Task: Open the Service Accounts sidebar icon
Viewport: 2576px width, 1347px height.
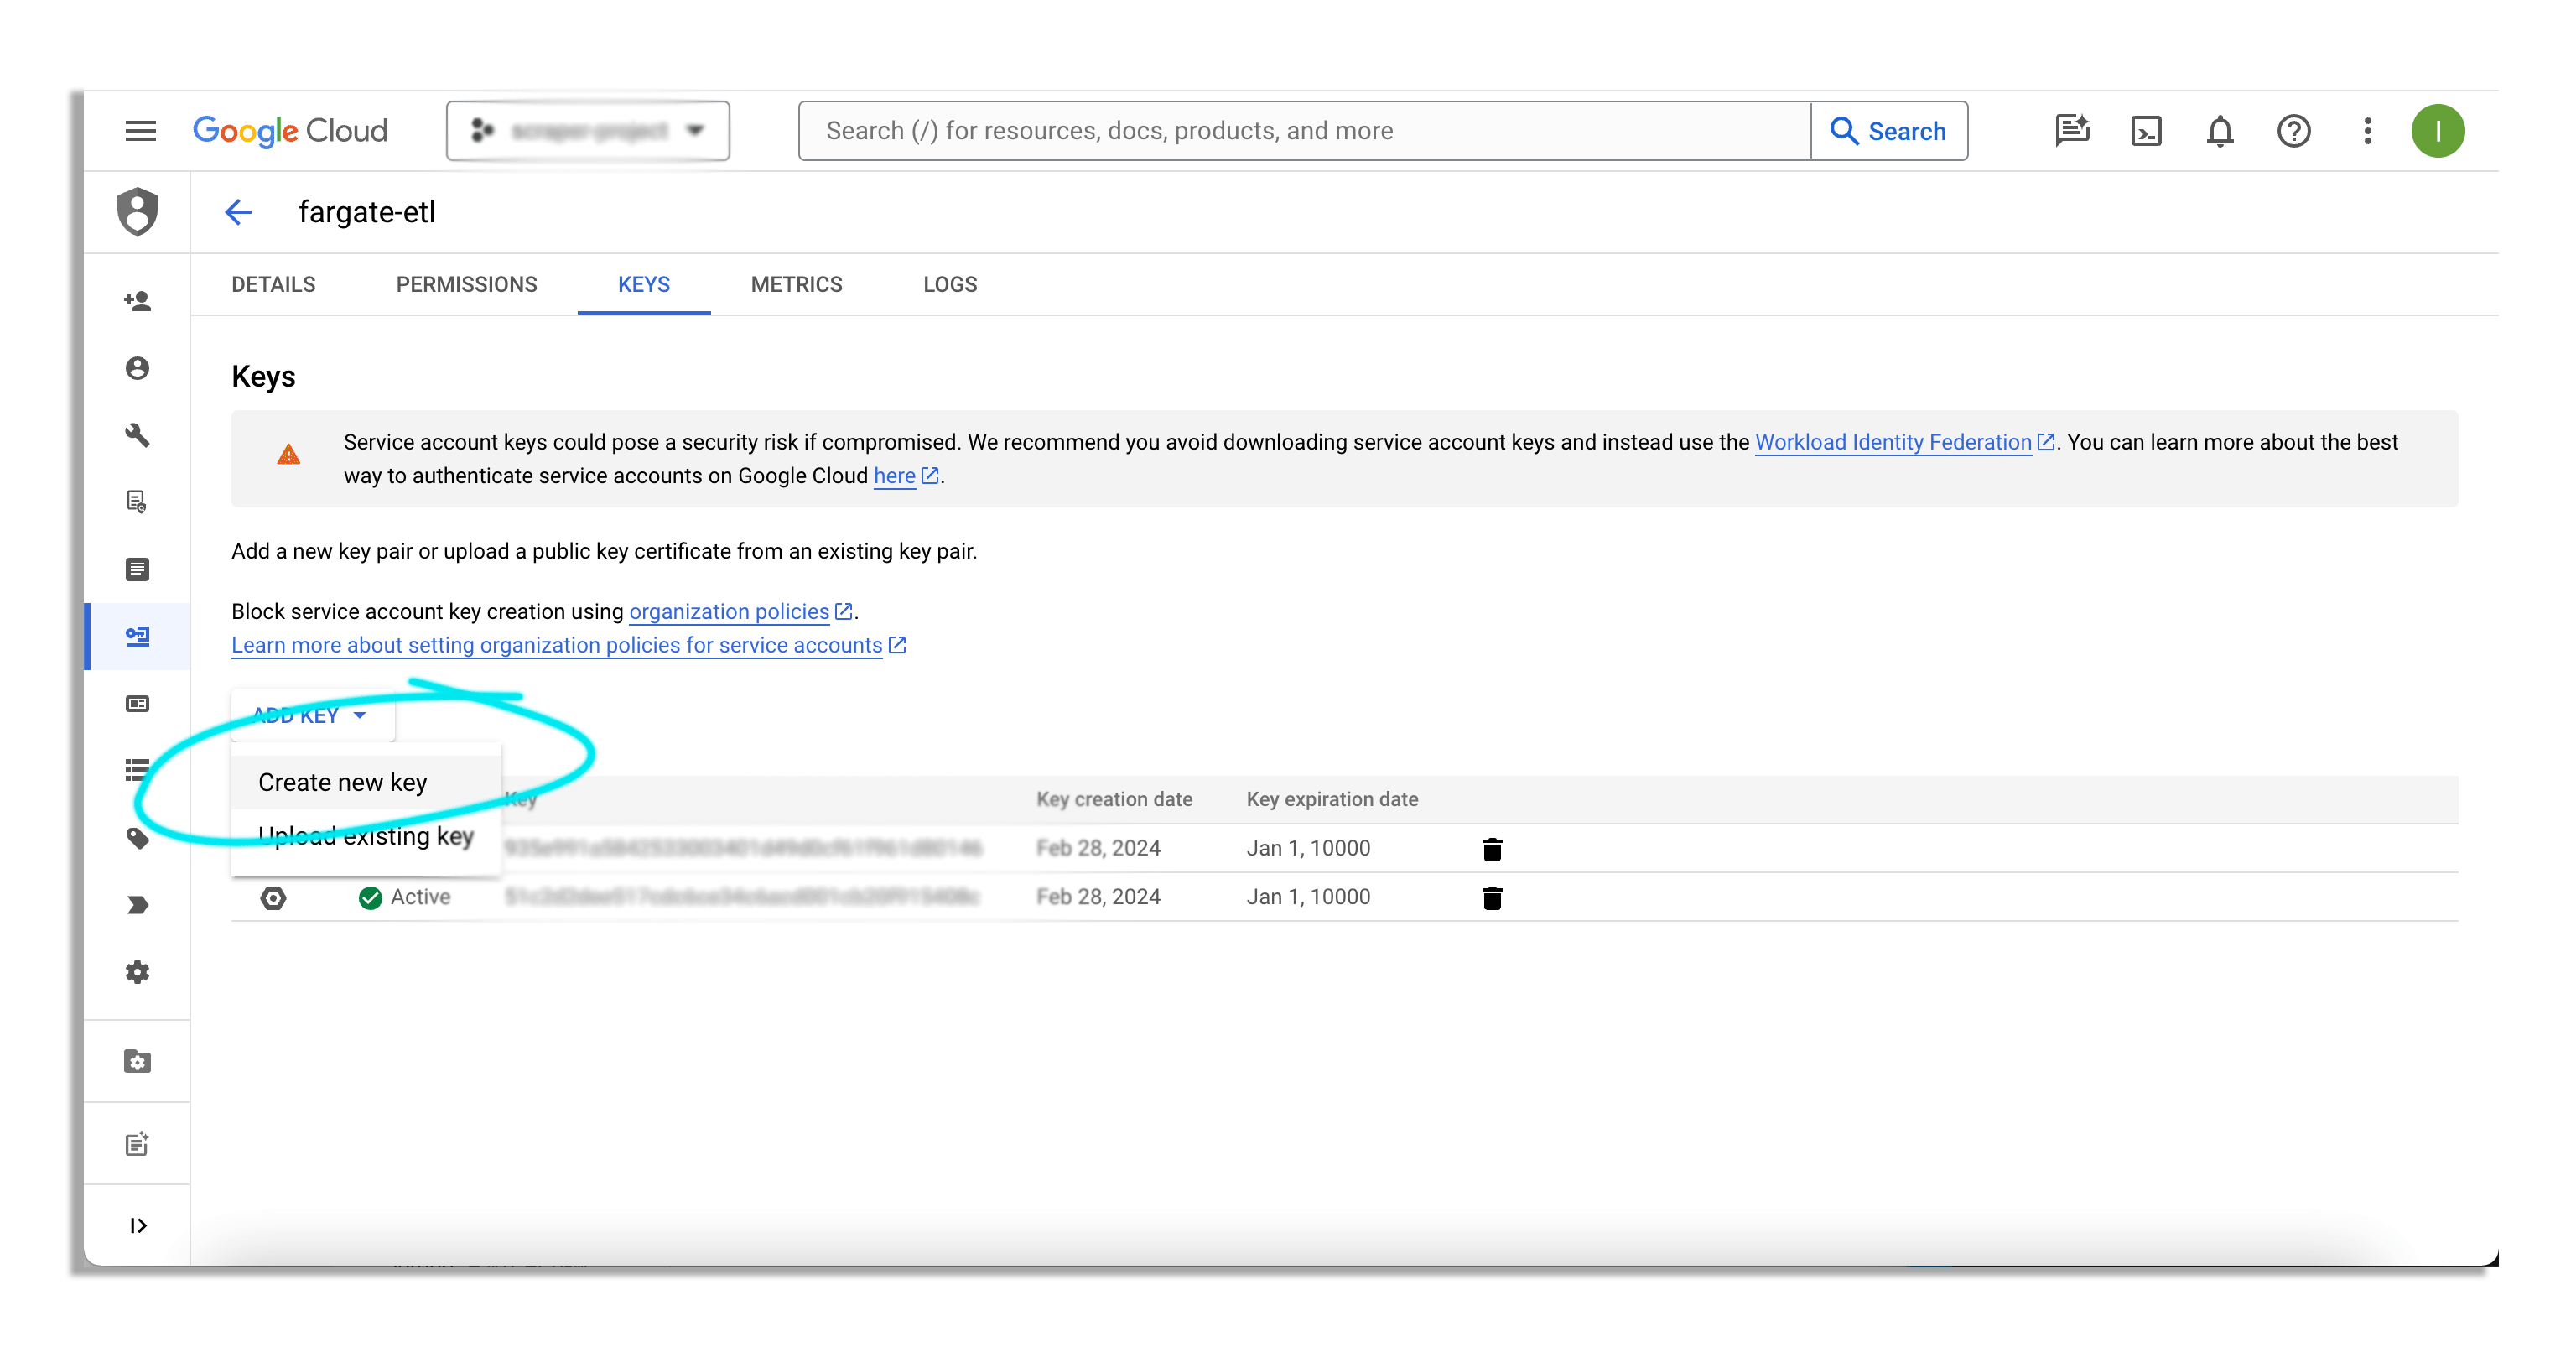Action: 138,637
